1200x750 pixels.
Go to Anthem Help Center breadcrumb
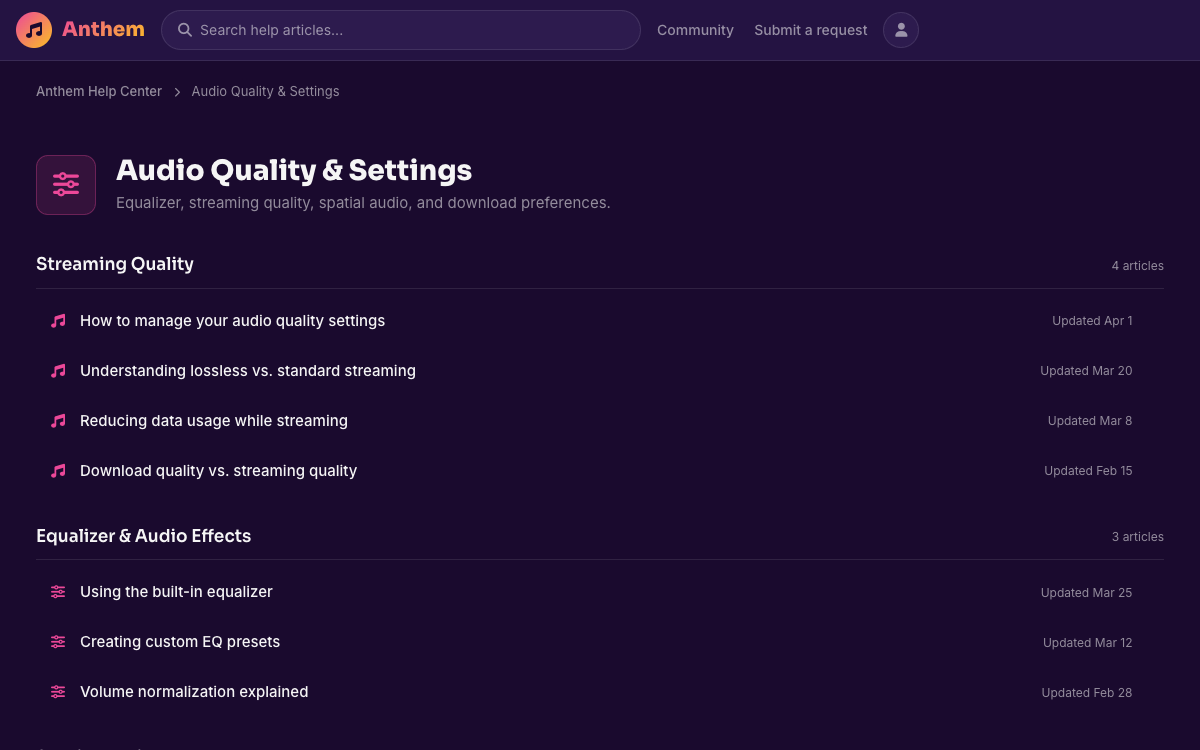click(x=99, y=91)
